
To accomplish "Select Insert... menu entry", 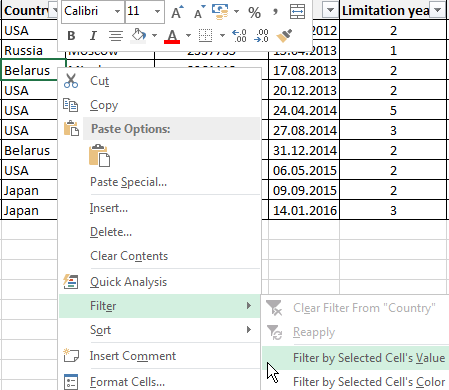I will point(159,208).
